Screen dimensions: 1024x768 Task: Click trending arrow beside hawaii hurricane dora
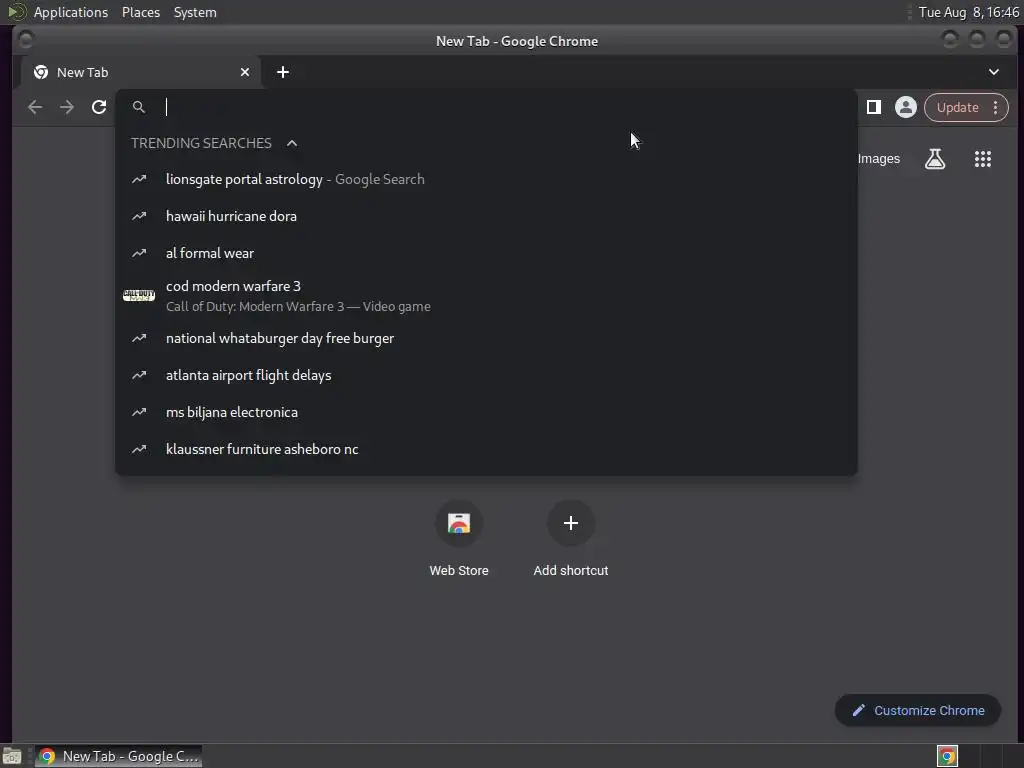tap(139, 216)
